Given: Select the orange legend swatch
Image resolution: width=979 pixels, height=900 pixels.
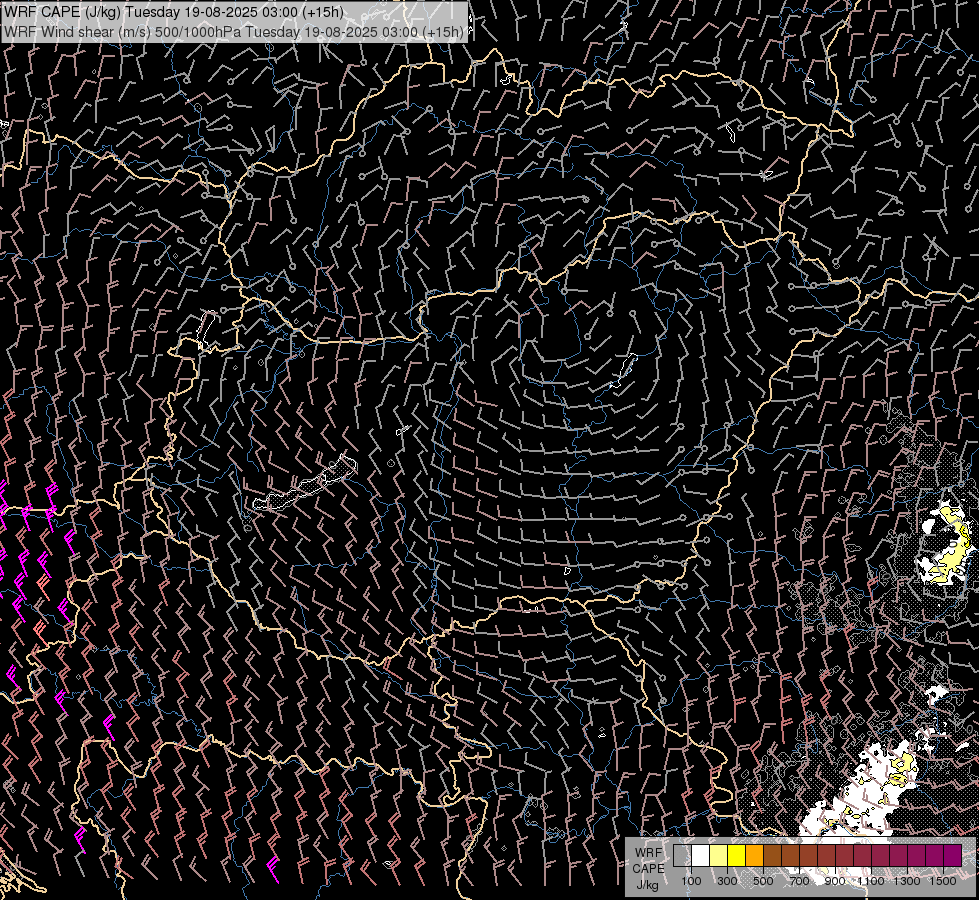Looking at the screenshot, I should pyautogui.click(x=755, y=855).
